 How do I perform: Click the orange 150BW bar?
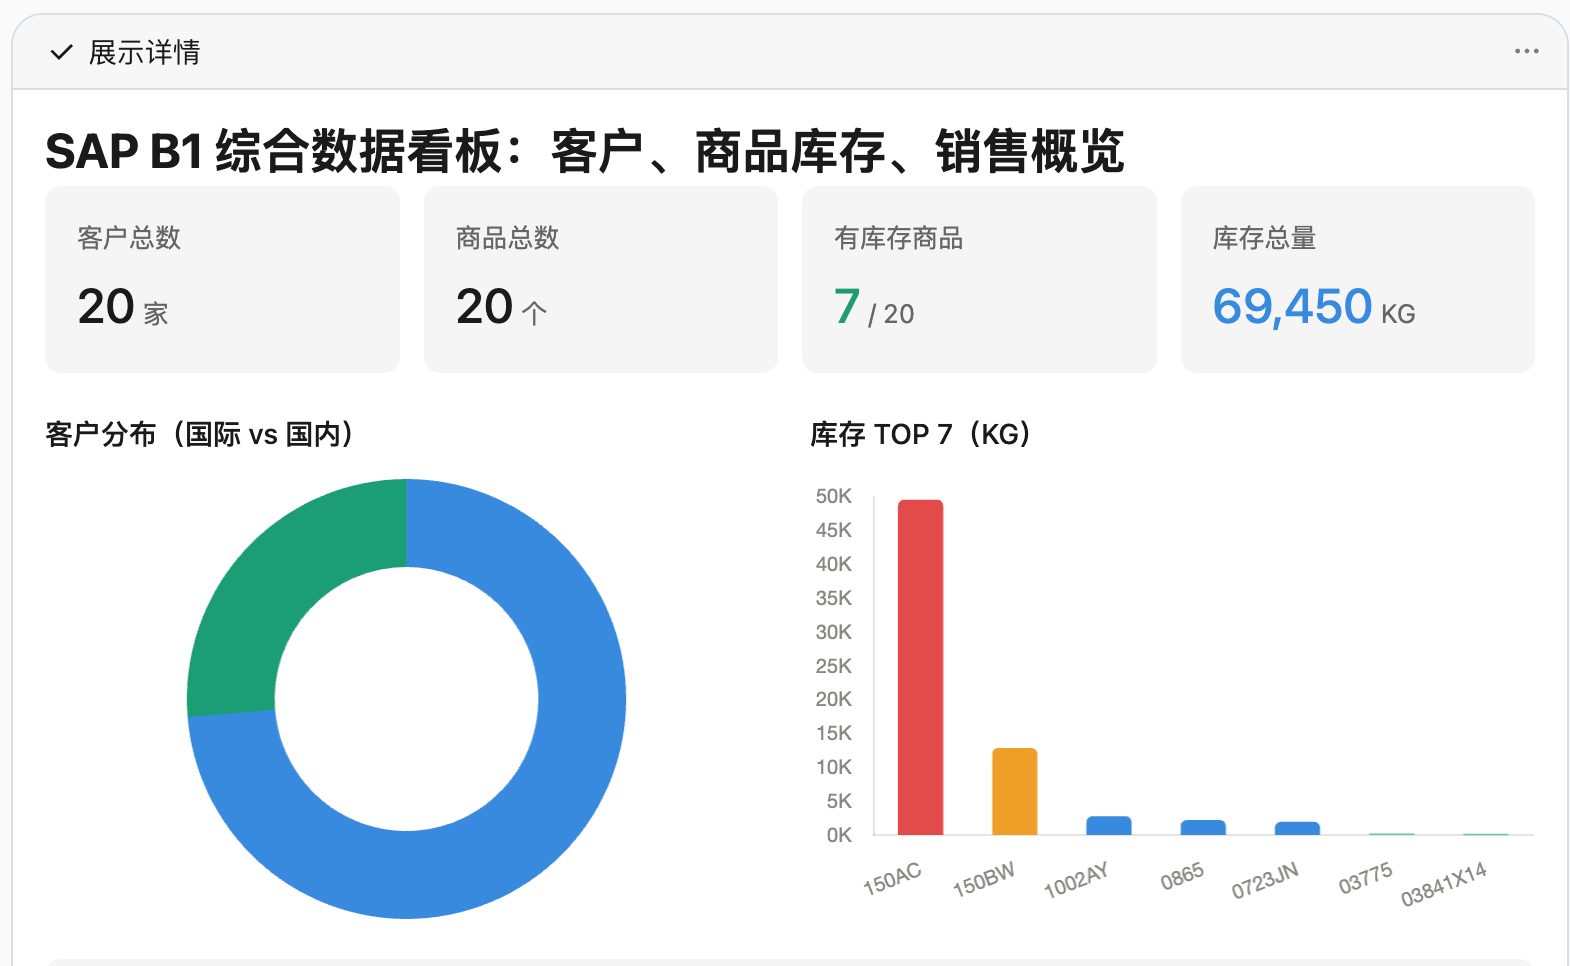coord(1014,791)
